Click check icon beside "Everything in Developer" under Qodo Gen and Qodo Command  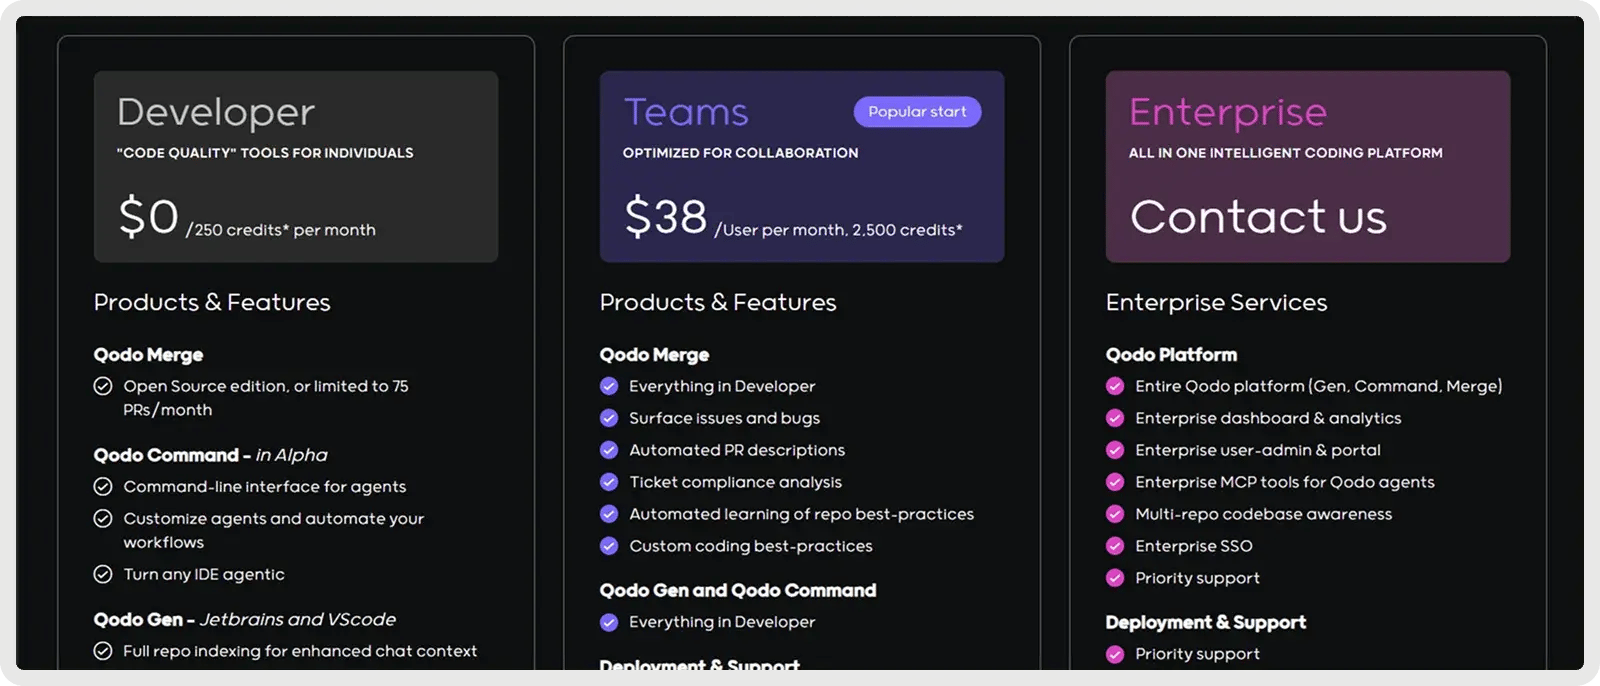tap(608, 622)
